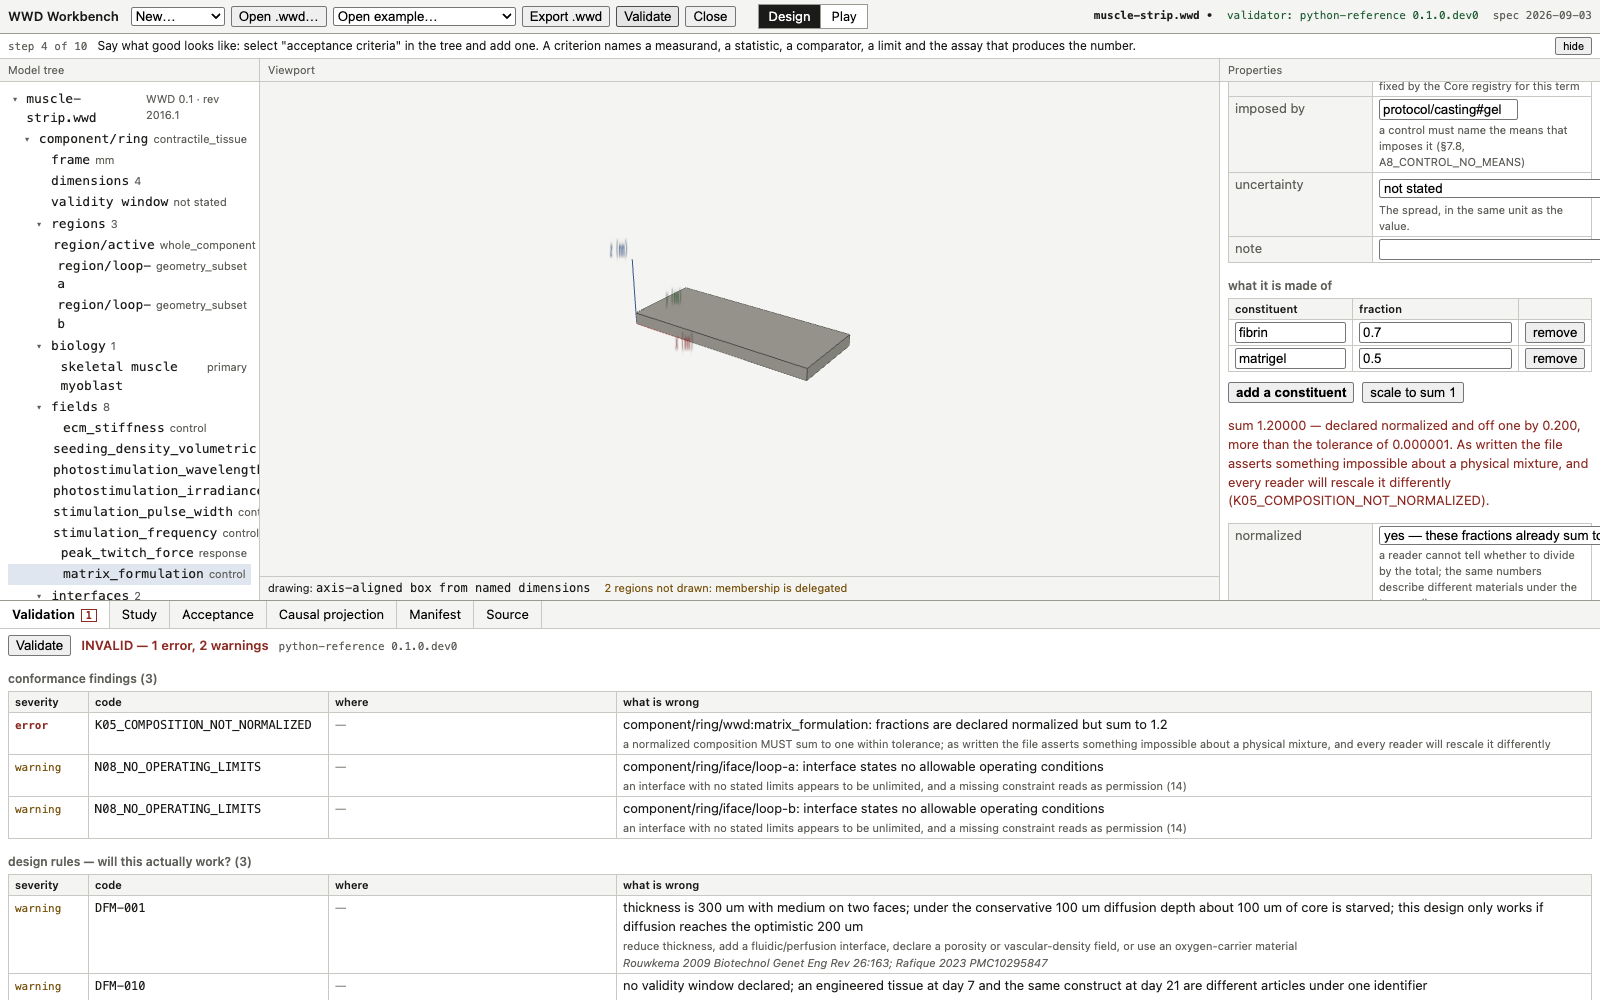
Task: Collapse the fields node
Action: pos(39,408)
